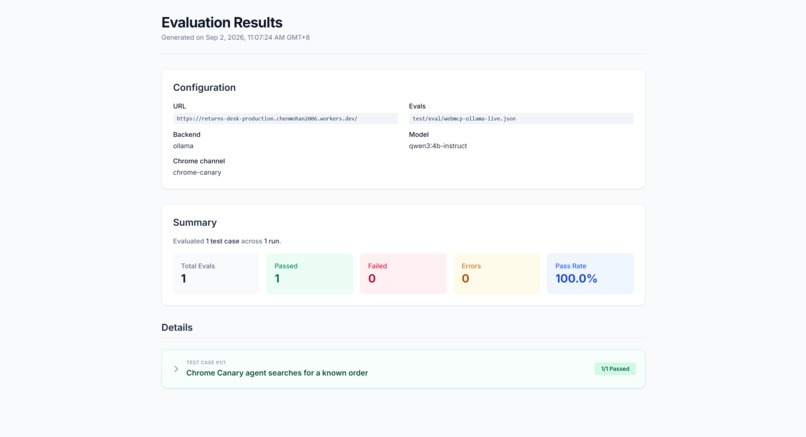Click the 'Evaluation Results' heading
This screenshot has height=437, width=806.
click(222, 23)
